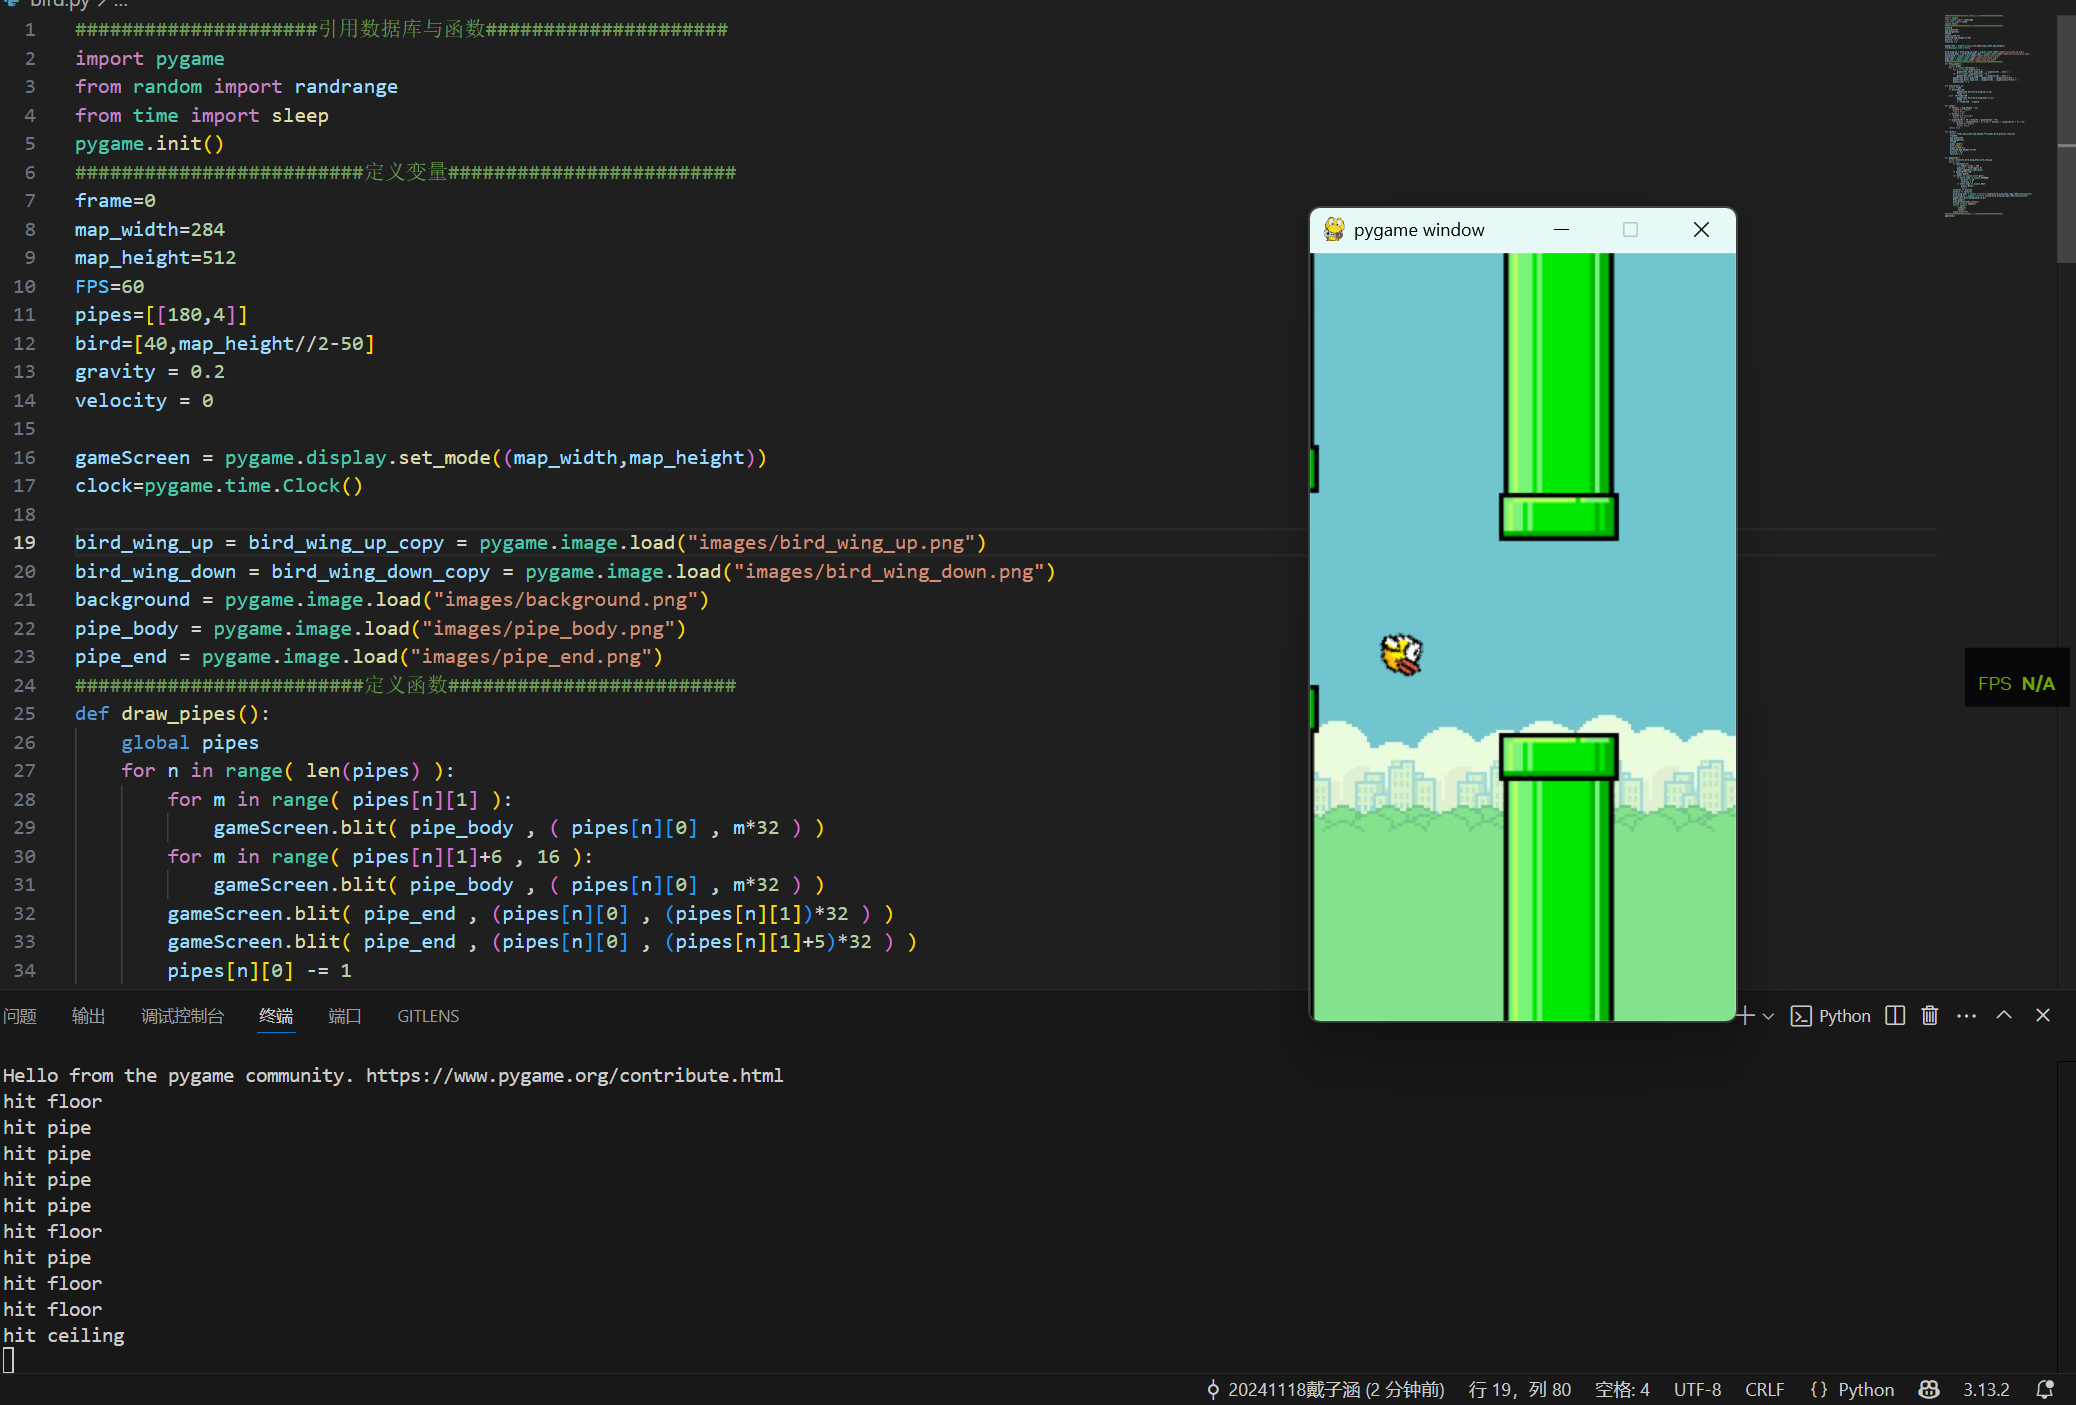Minimize the pygame window
The width and height of the screenshot is (2076, 1405).
(x=1561, y=229)
